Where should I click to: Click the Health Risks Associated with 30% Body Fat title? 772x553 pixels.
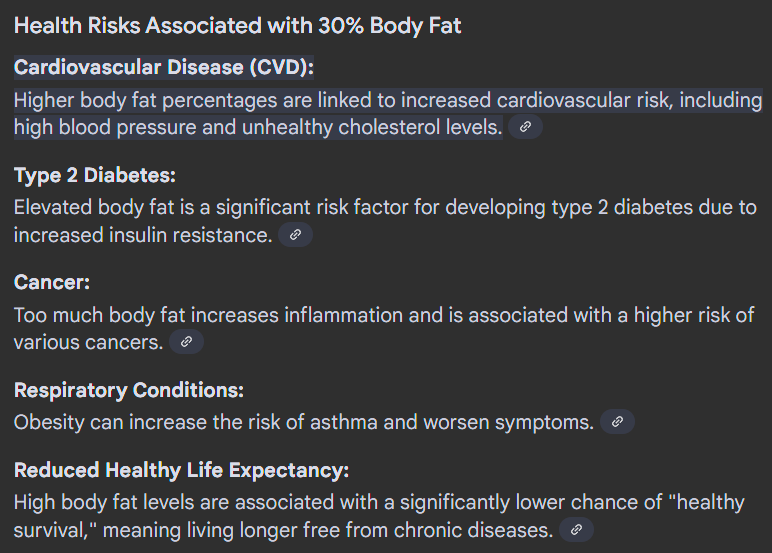click(237, 26)
